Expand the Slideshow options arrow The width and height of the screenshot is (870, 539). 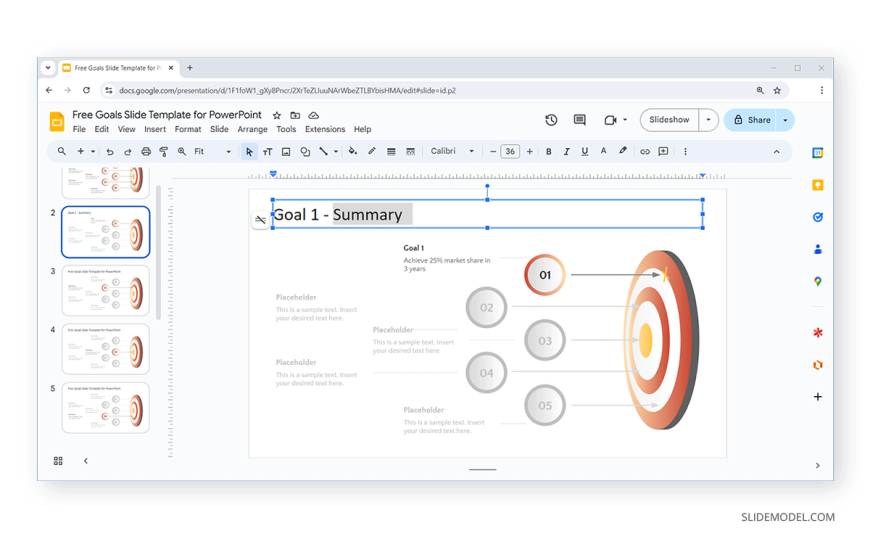point(709,120)
